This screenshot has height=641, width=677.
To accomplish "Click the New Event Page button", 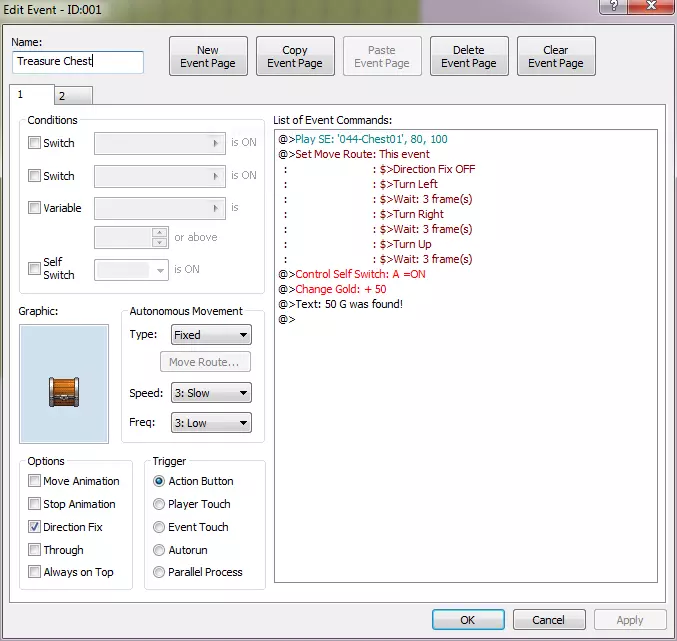I will coord(208,56).
